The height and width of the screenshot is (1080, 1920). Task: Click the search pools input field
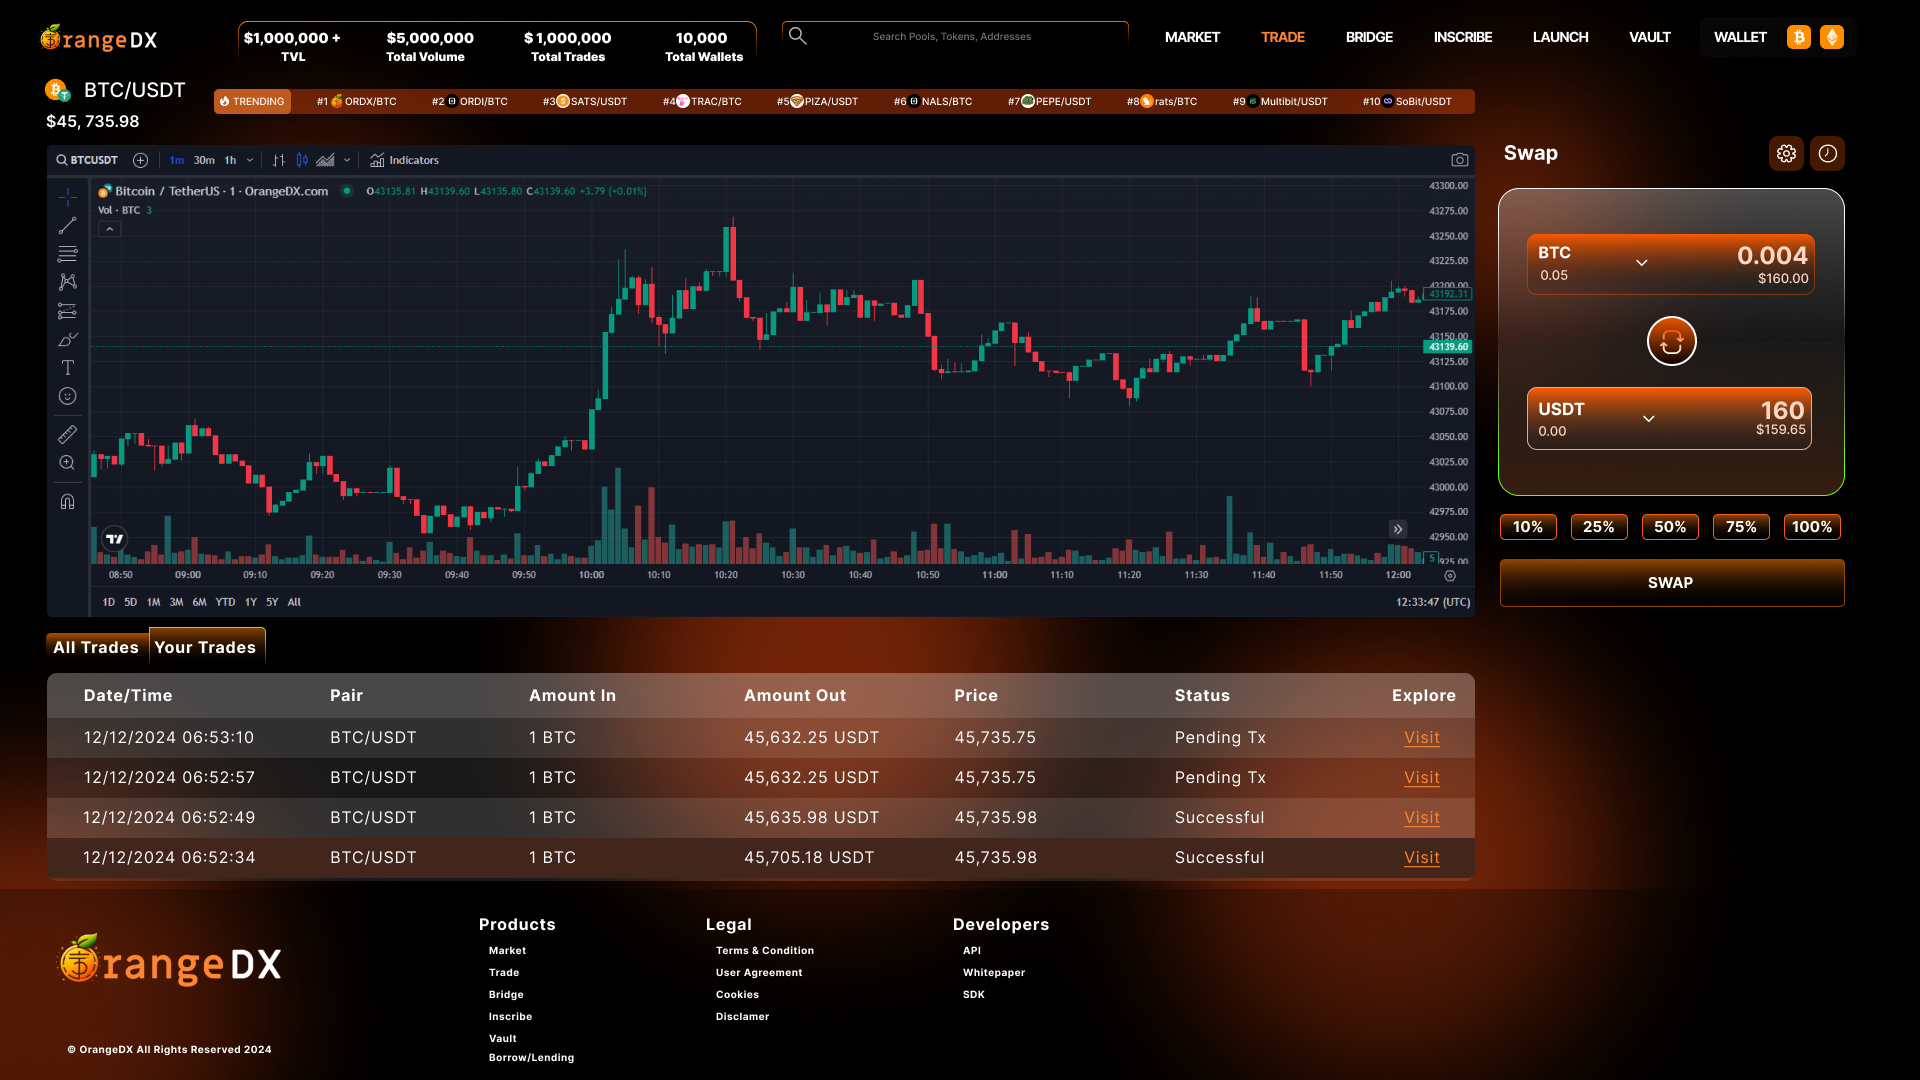tap(951, 37)
